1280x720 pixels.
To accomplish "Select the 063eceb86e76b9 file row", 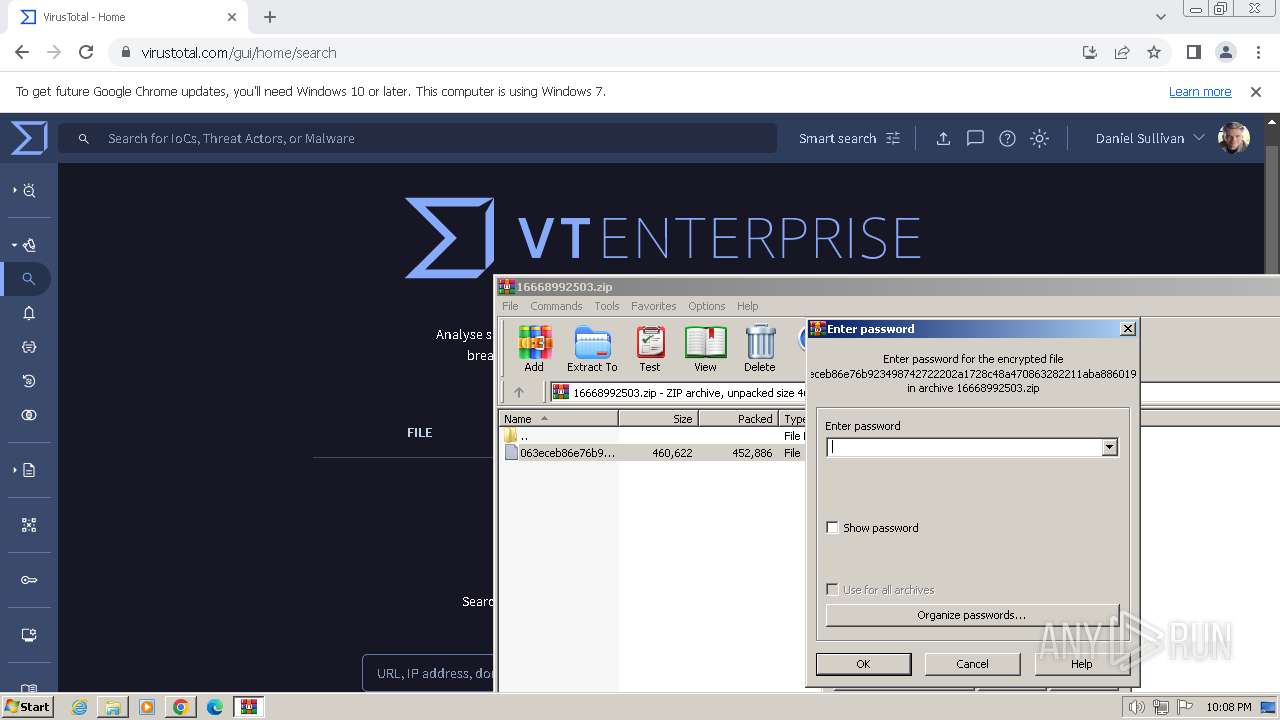I will coord(652,453).
